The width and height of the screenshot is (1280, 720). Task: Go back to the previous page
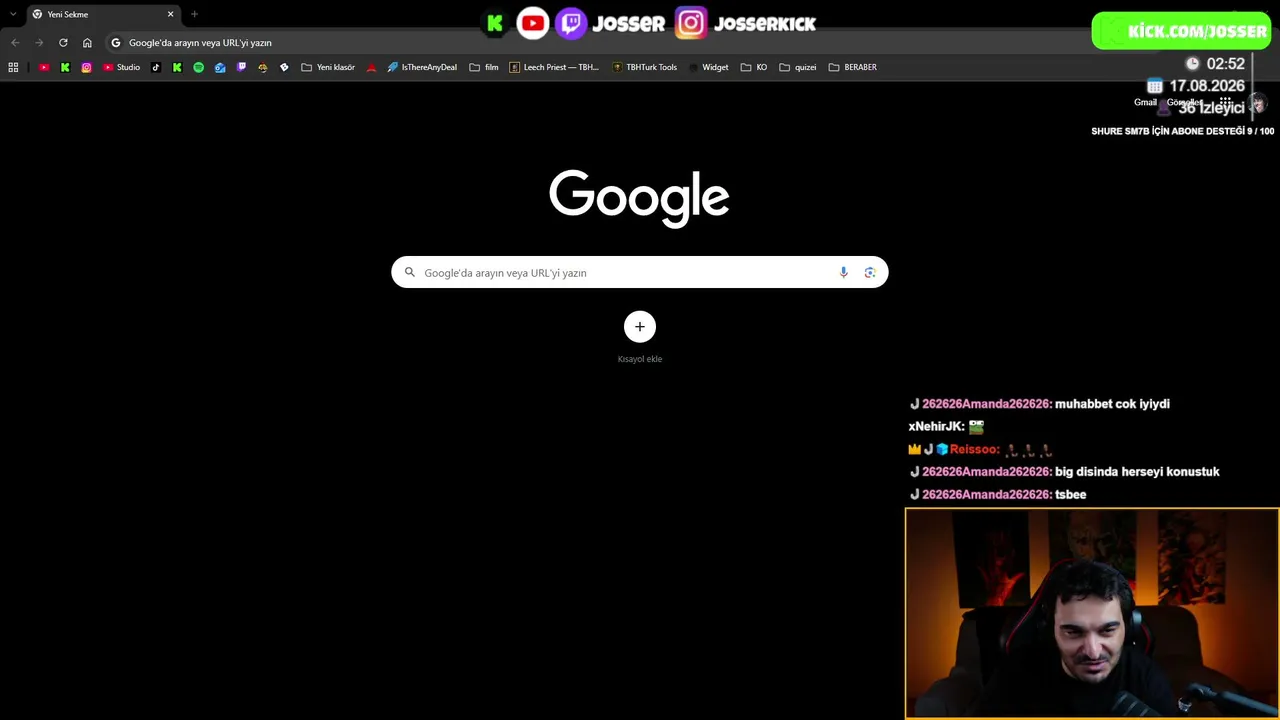click(x=15, y=43)
